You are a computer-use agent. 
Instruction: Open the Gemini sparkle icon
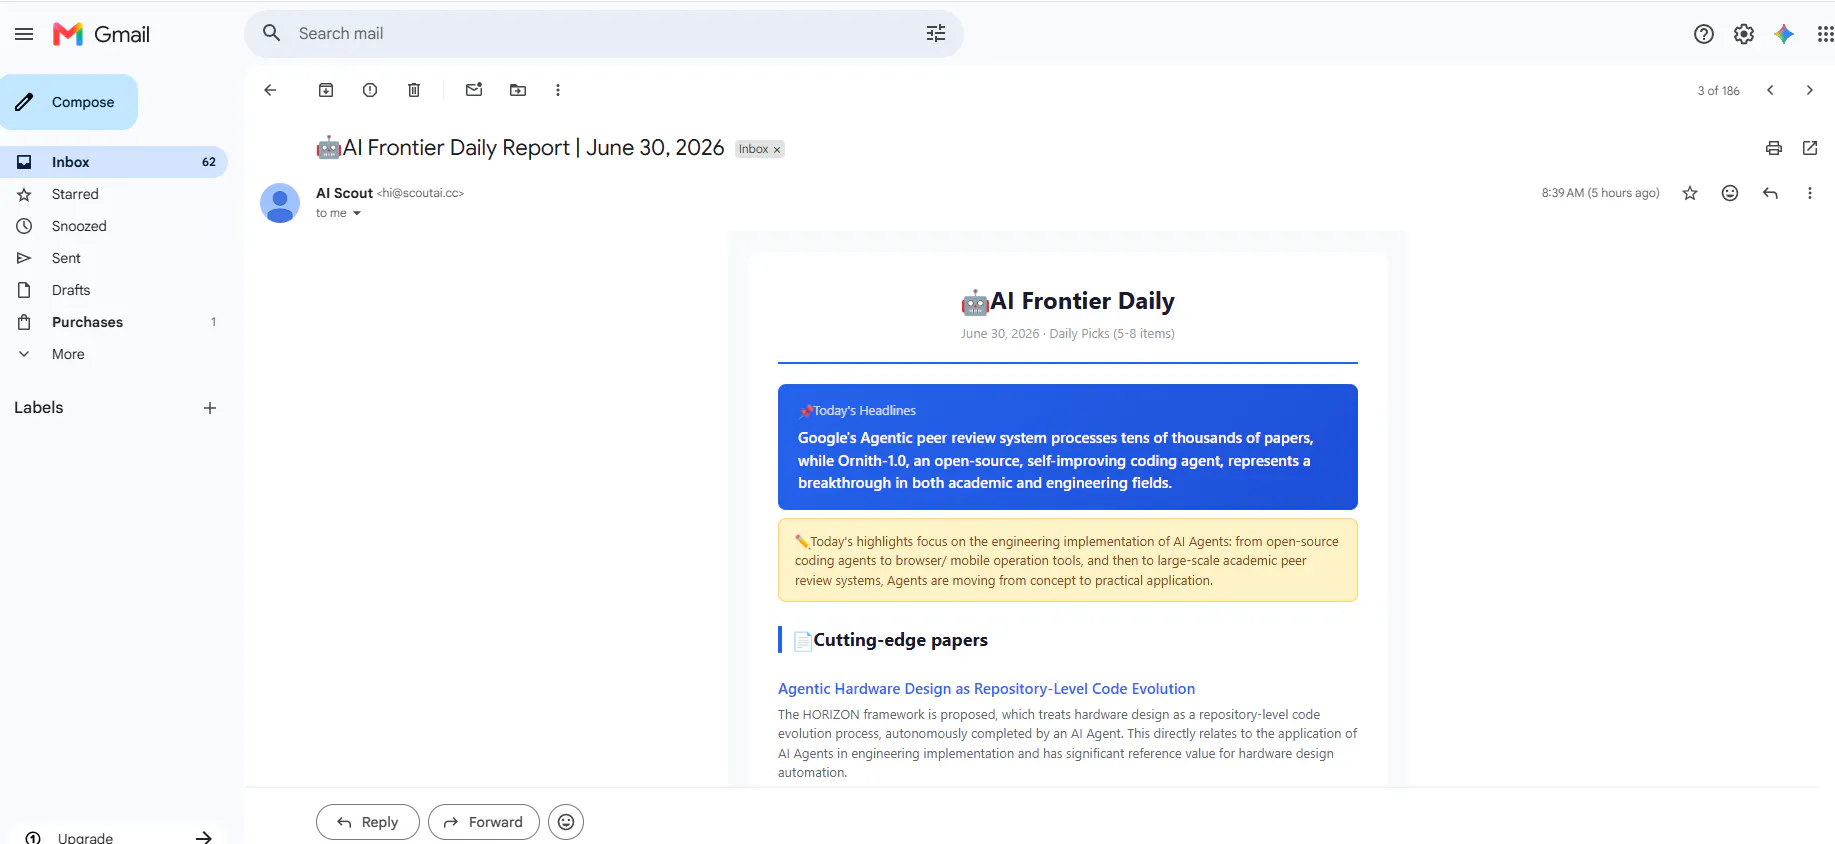tap(1784, 34)
